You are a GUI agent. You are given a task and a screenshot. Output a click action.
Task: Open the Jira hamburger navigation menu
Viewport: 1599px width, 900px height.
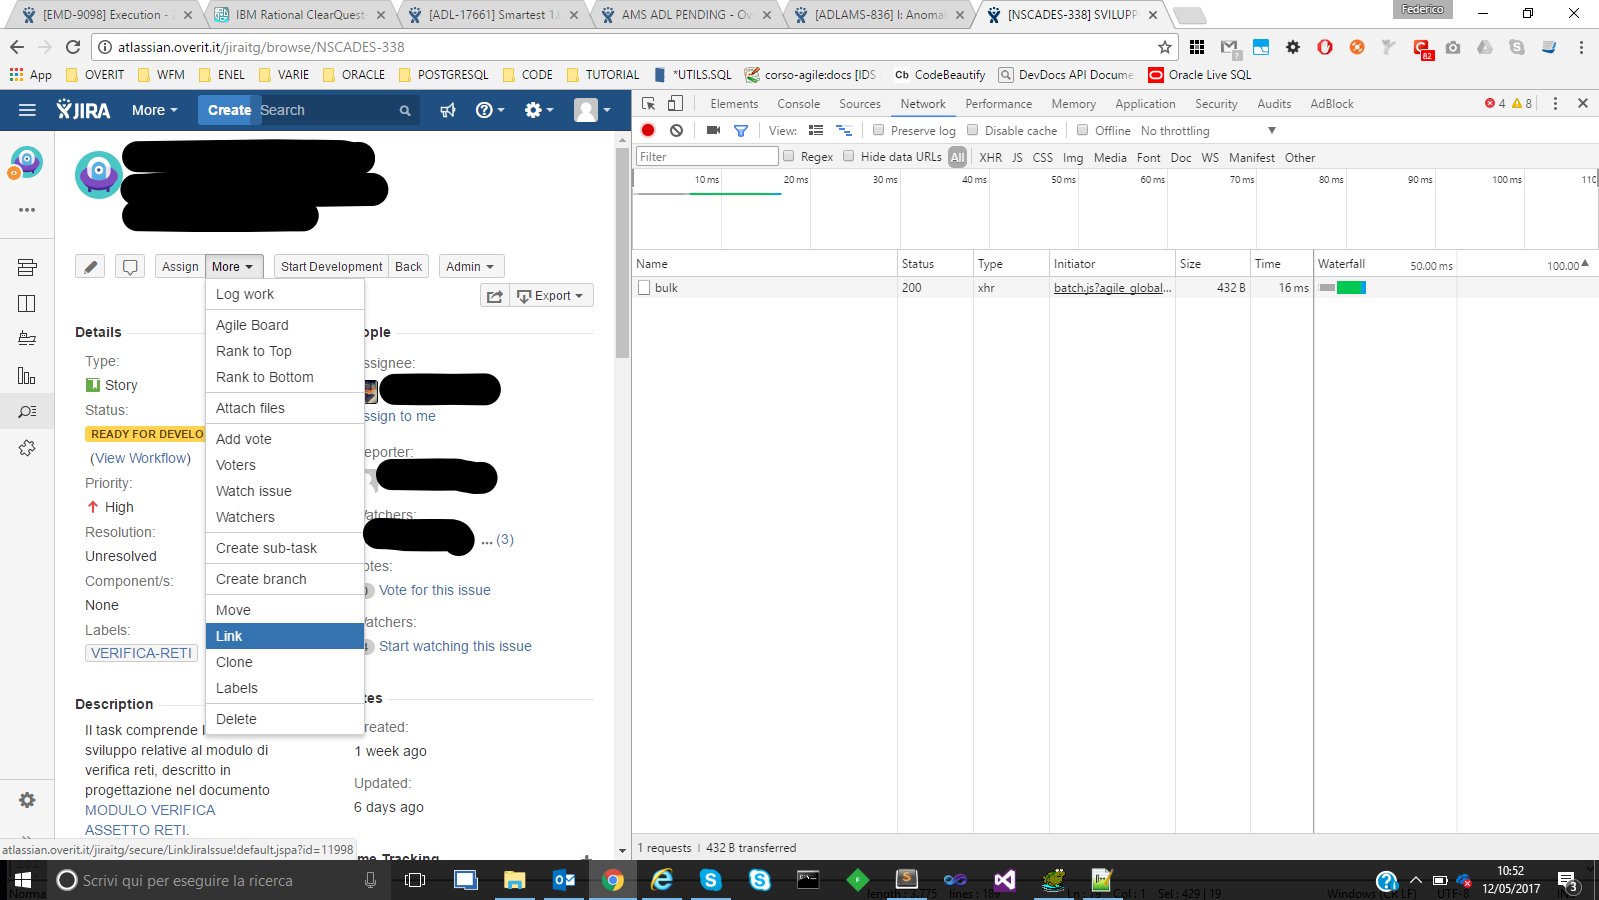27,110
